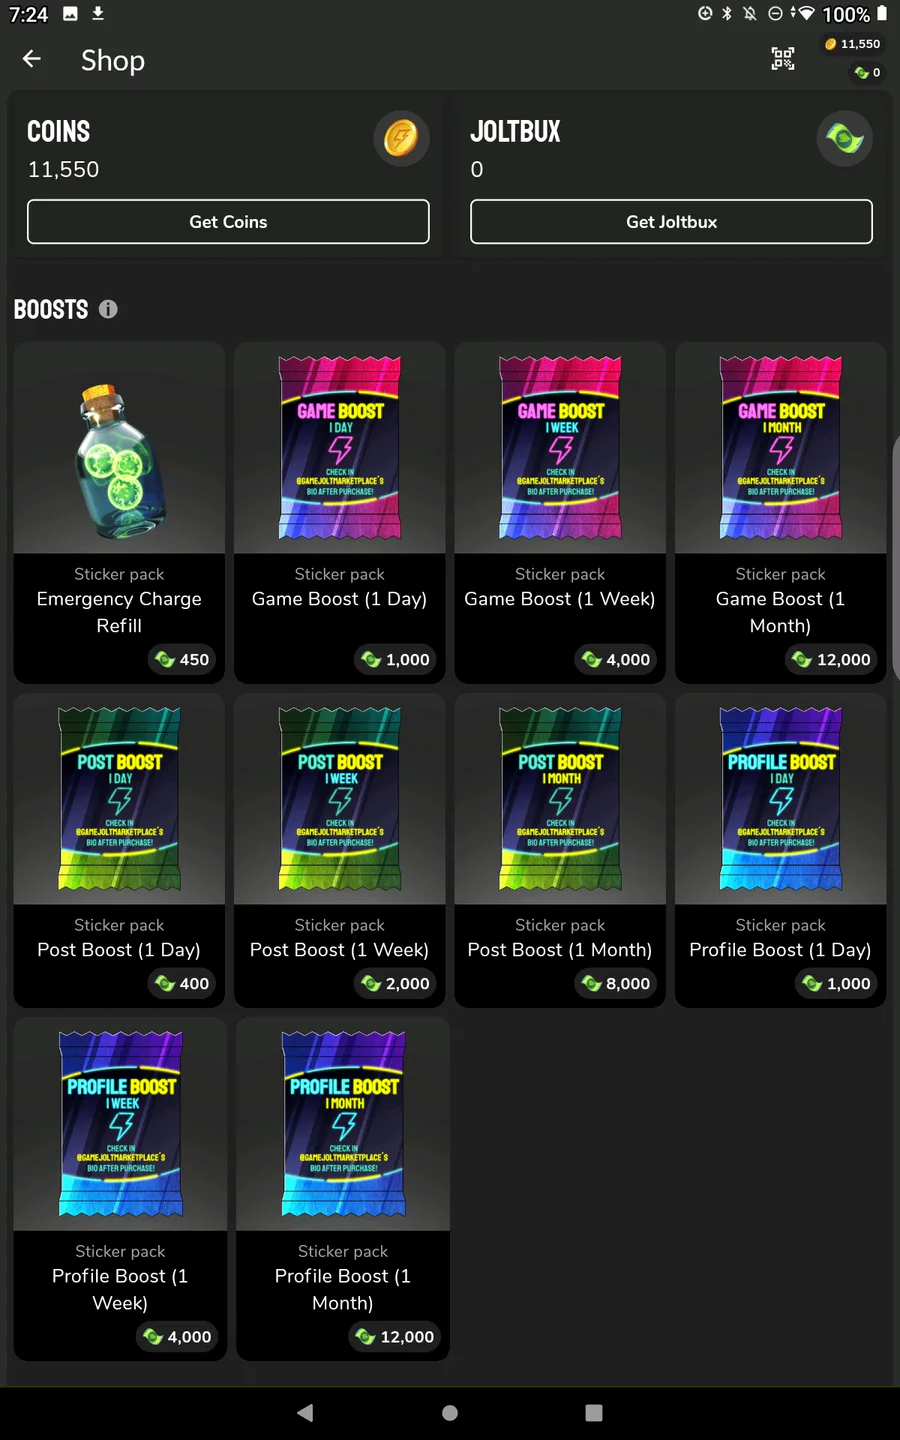Tap the 12,000 price on Profile Boost Month
This screenshot has width=900, height=1440.
coord(395,1337)
